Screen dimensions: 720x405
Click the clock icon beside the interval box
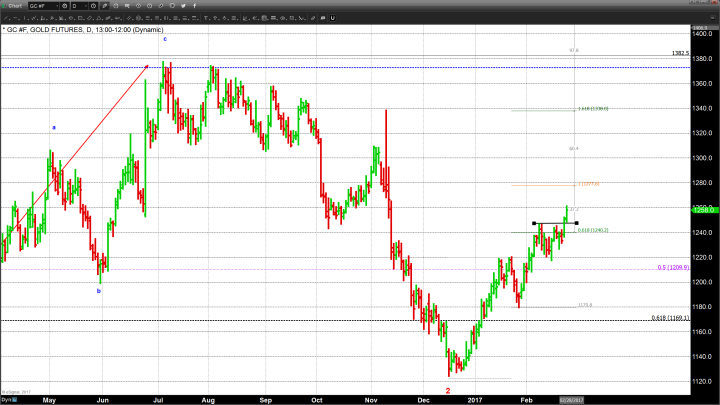tap(93, 6)
